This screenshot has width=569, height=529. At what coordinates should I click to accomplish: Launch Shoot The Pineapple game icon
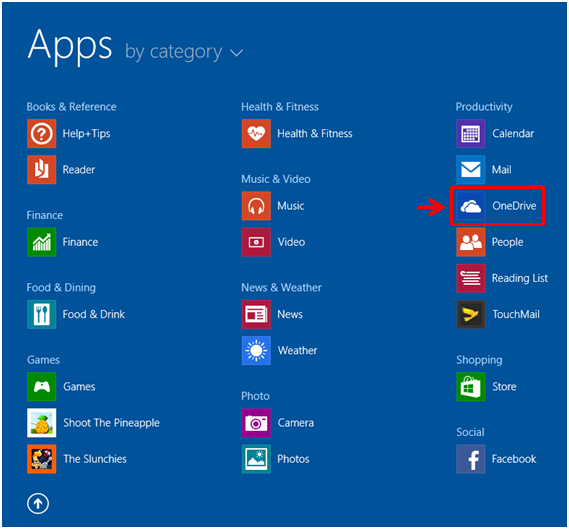click(41, 423)
